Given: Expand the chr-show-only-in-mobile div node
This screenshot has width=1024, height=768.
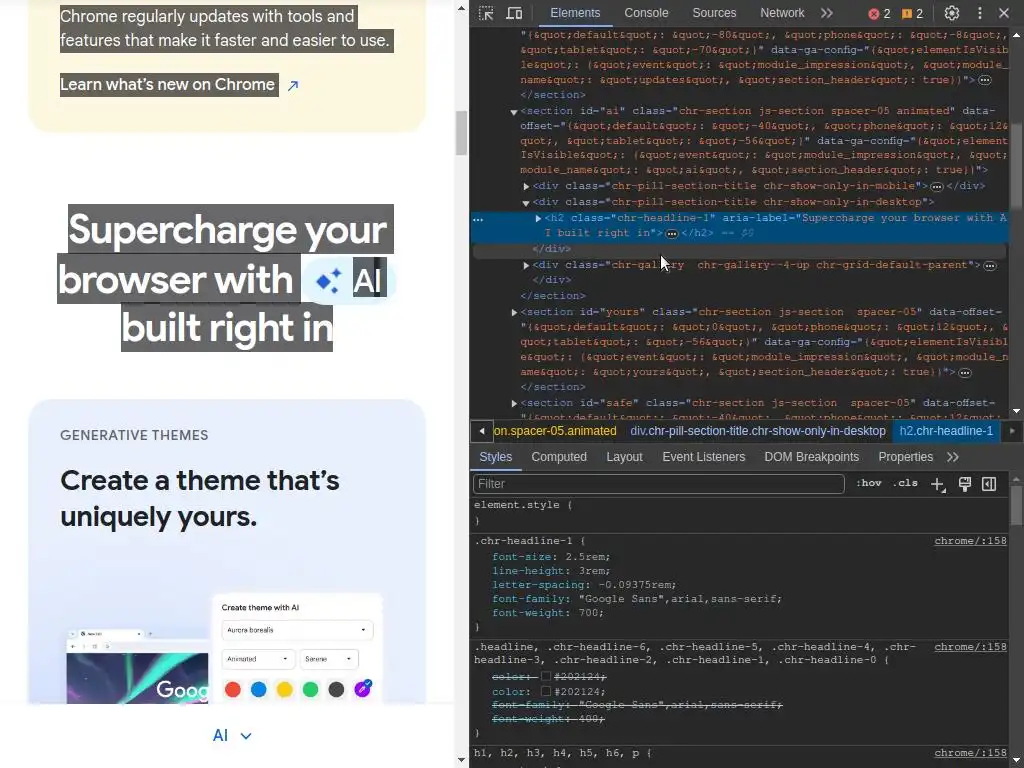Looking at the screenshot, I should tap(526, 187).
